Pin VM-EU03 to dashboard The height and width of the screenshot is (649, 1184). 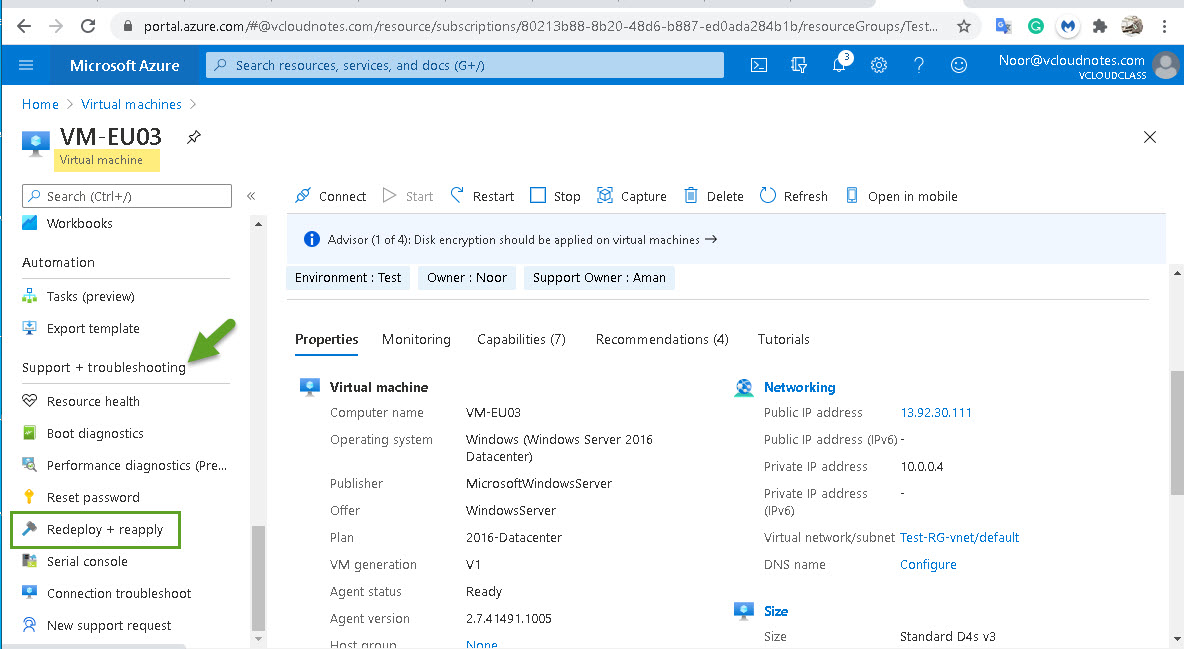194,136
